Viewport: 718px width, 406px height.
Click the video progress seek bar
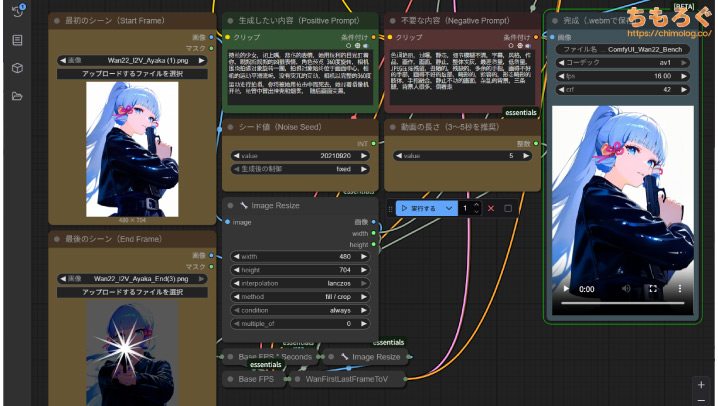(x=623, y=303)
